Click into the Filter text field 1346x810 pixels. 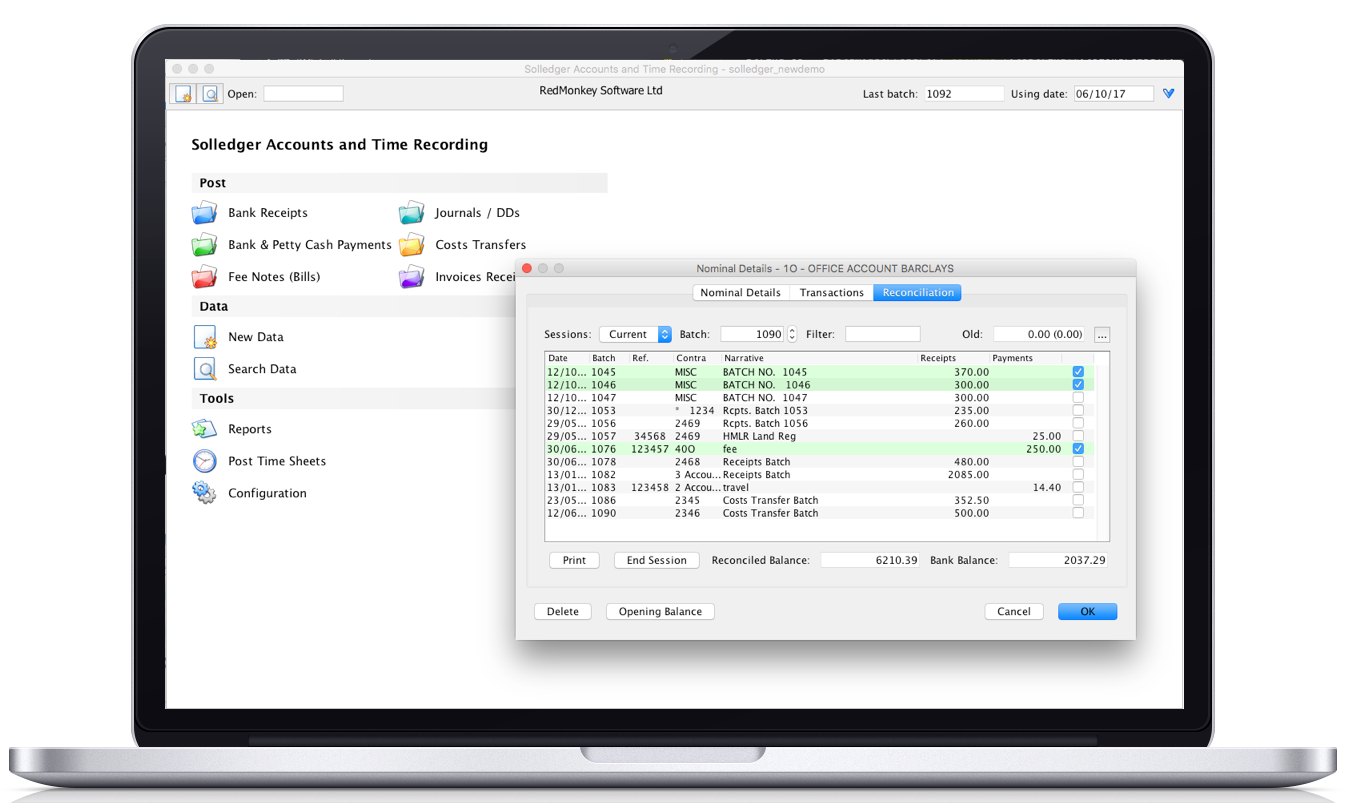click(x=882, y=334)
